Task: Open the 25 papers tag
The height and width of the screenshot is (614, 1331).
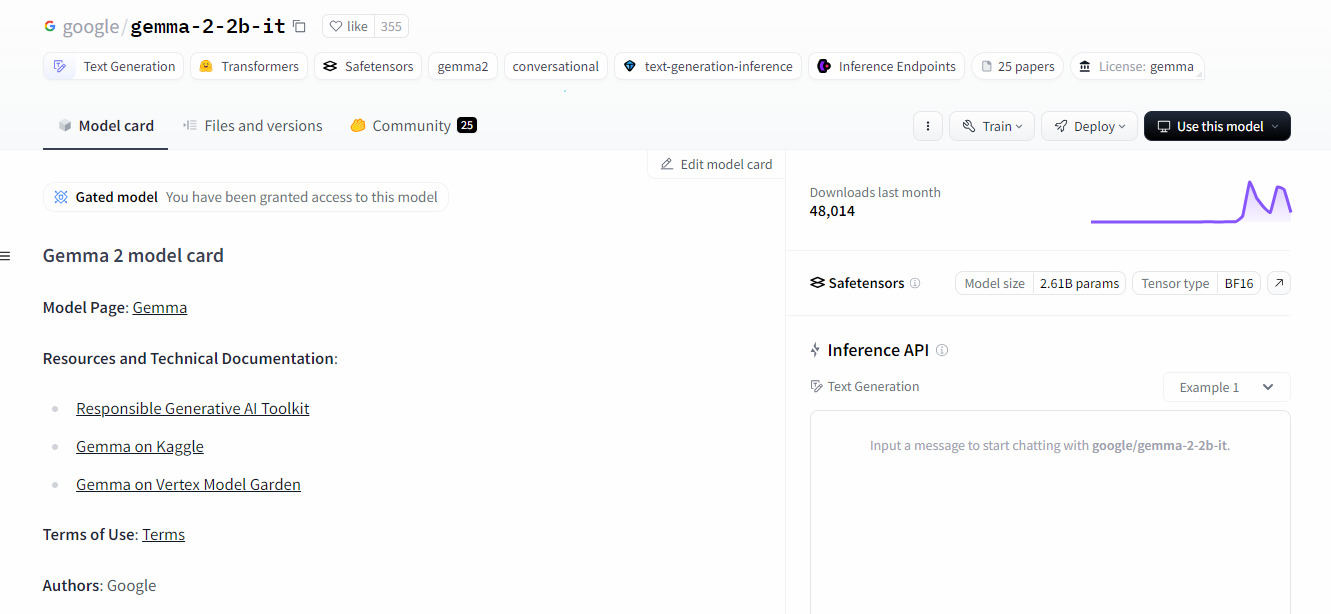Action: 1017,67
